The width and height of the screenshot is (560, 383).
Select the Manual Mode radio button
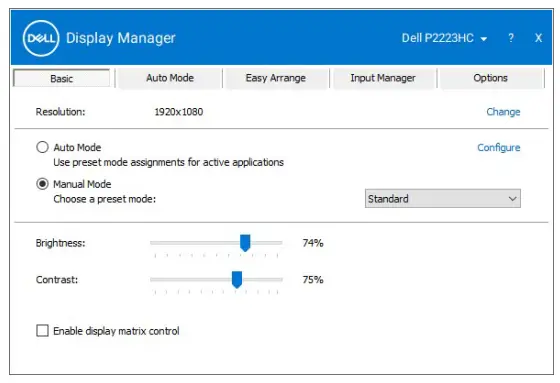tap(42, 184)
